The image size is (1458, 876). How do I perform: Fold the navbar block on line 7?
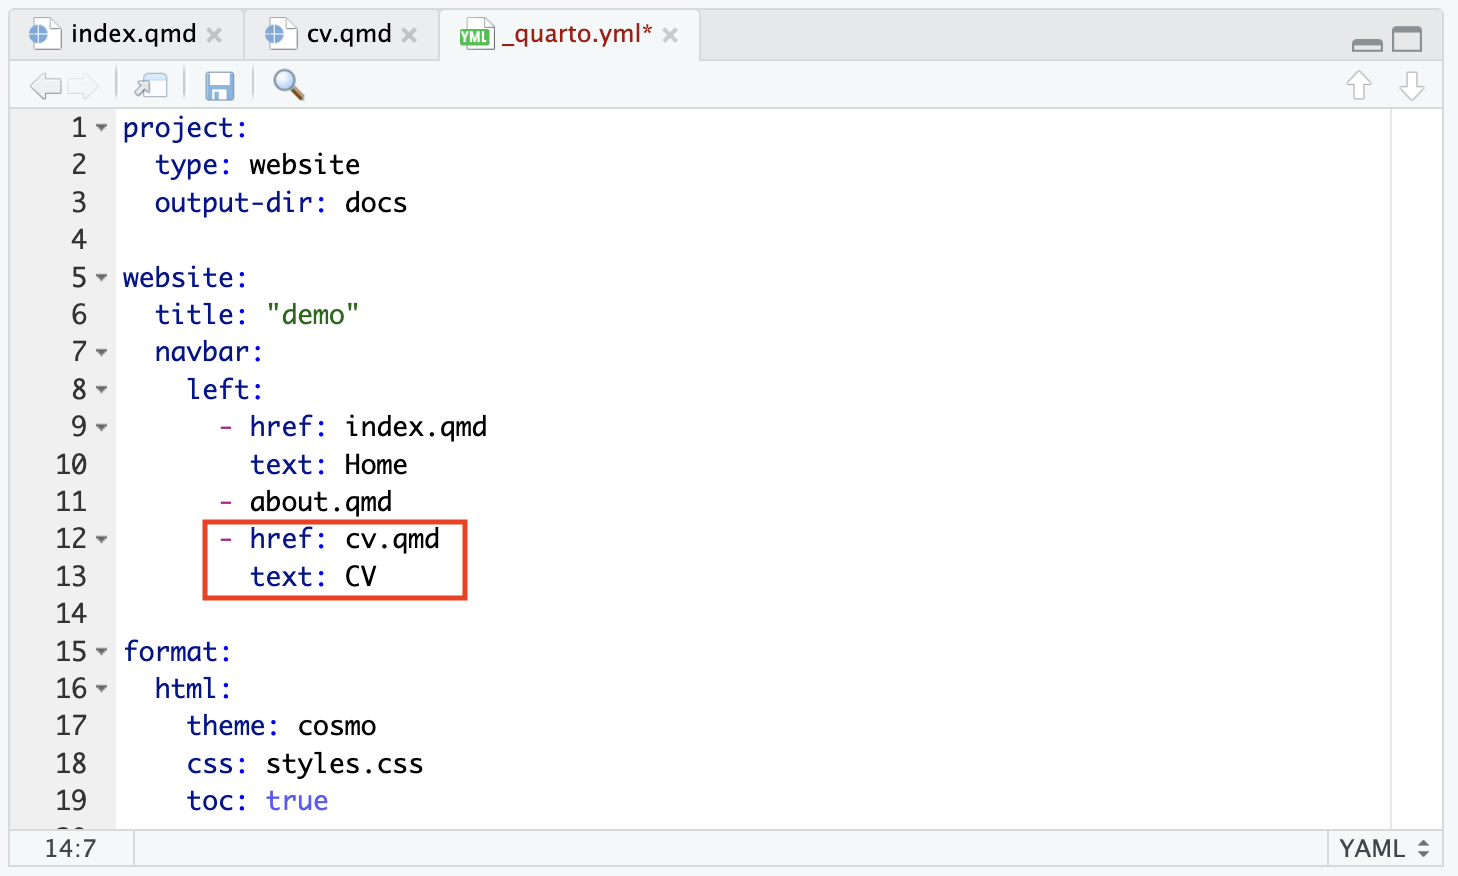coord(102,353)
